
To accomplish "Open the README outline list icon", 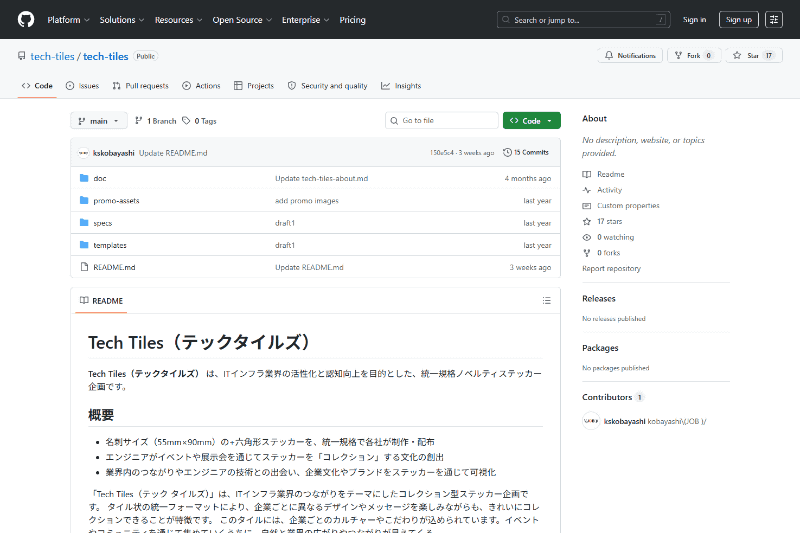I will click(546, 301).
